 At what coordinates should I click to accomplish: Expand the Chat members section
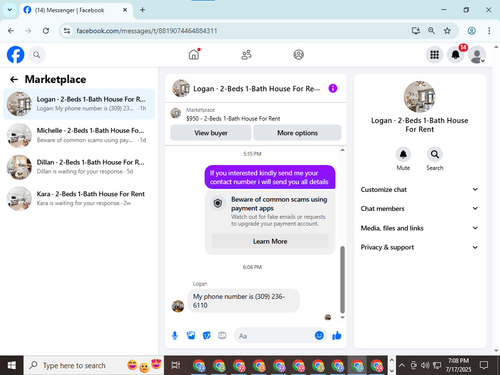419,208
